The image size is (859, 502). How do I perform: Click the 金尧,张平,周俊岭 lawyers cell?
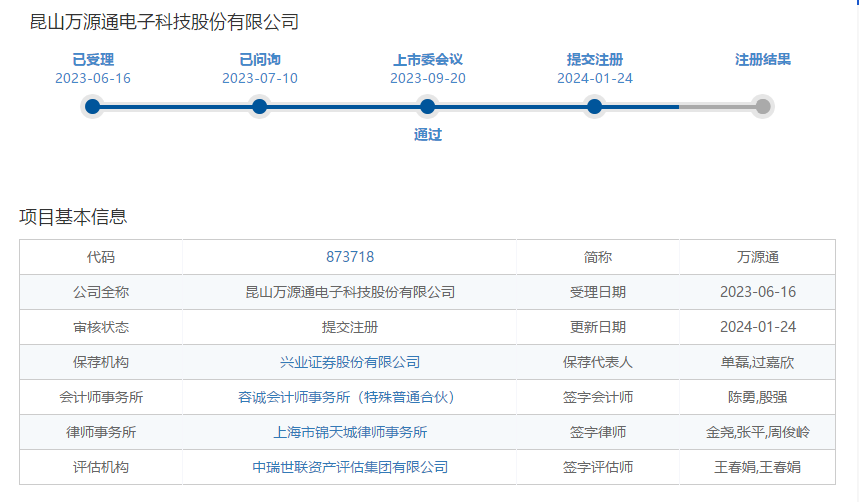(x=757, y=432)
